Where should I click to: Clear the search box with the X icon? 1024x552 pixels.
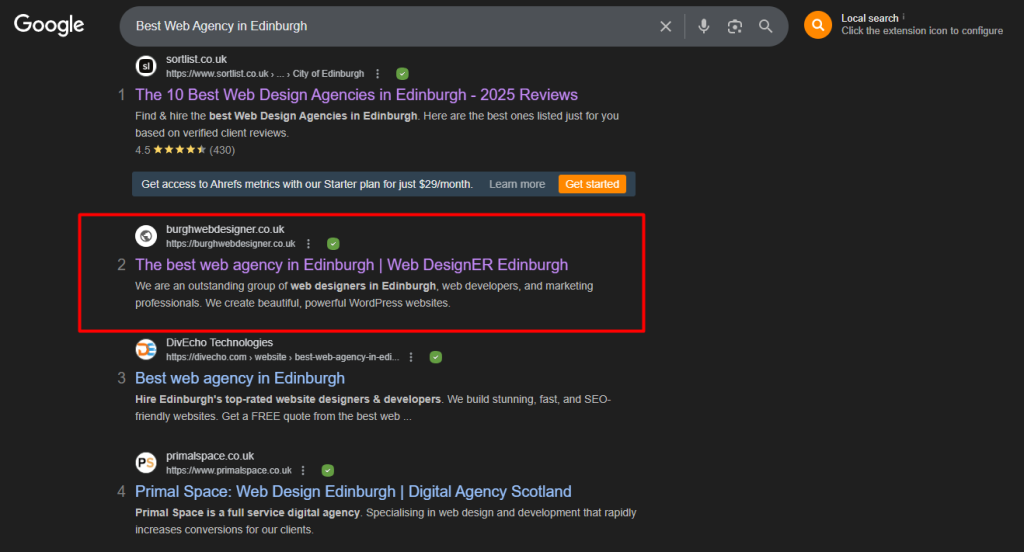(666, 26)
